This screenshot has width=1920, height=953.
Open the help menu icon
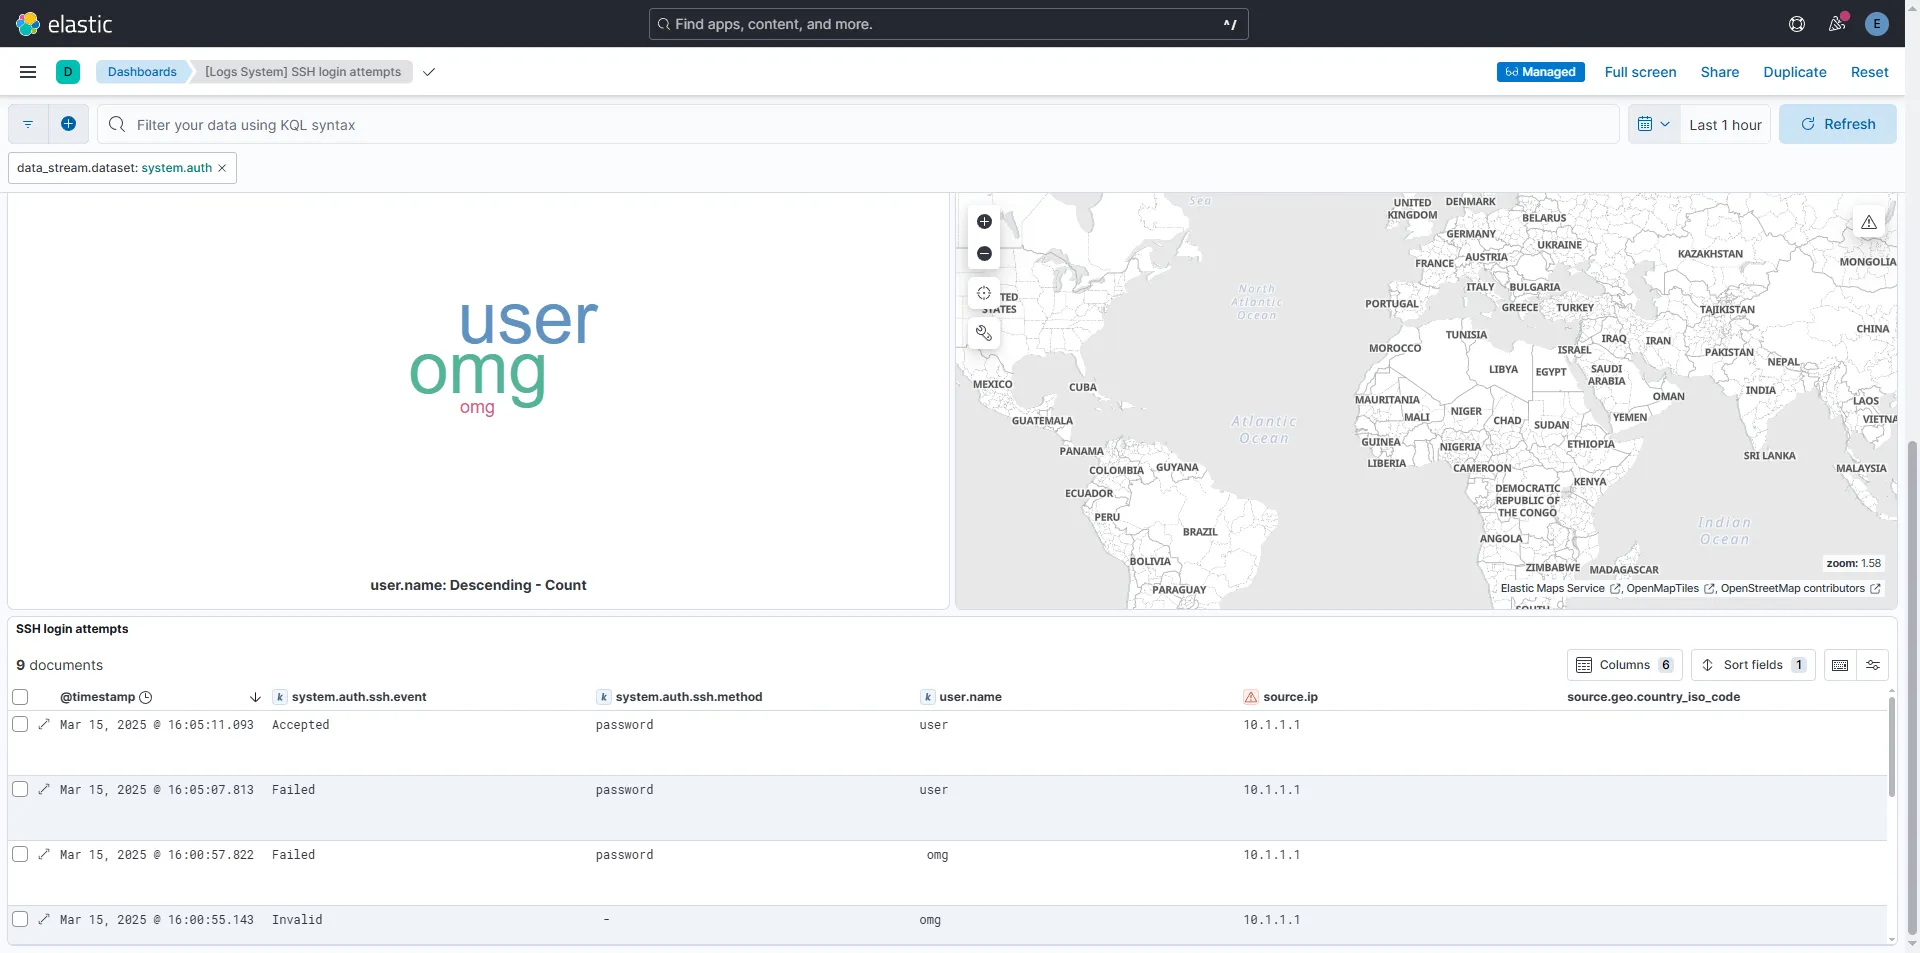1797,24
